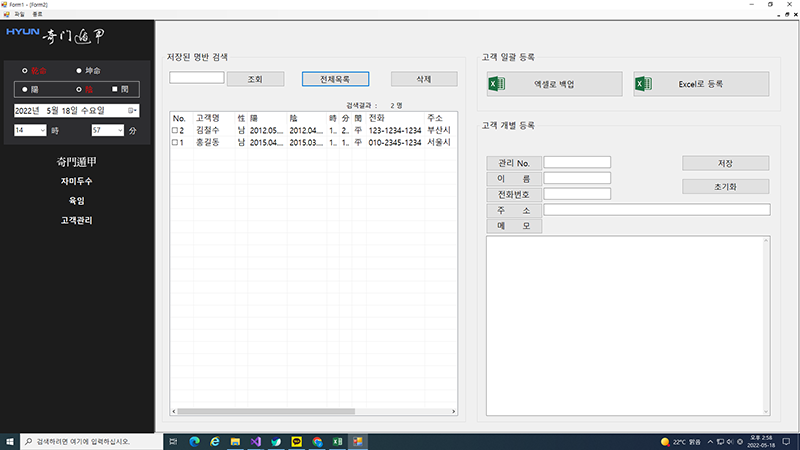Check the box for customer 홍길동

(x=175, y=143)
